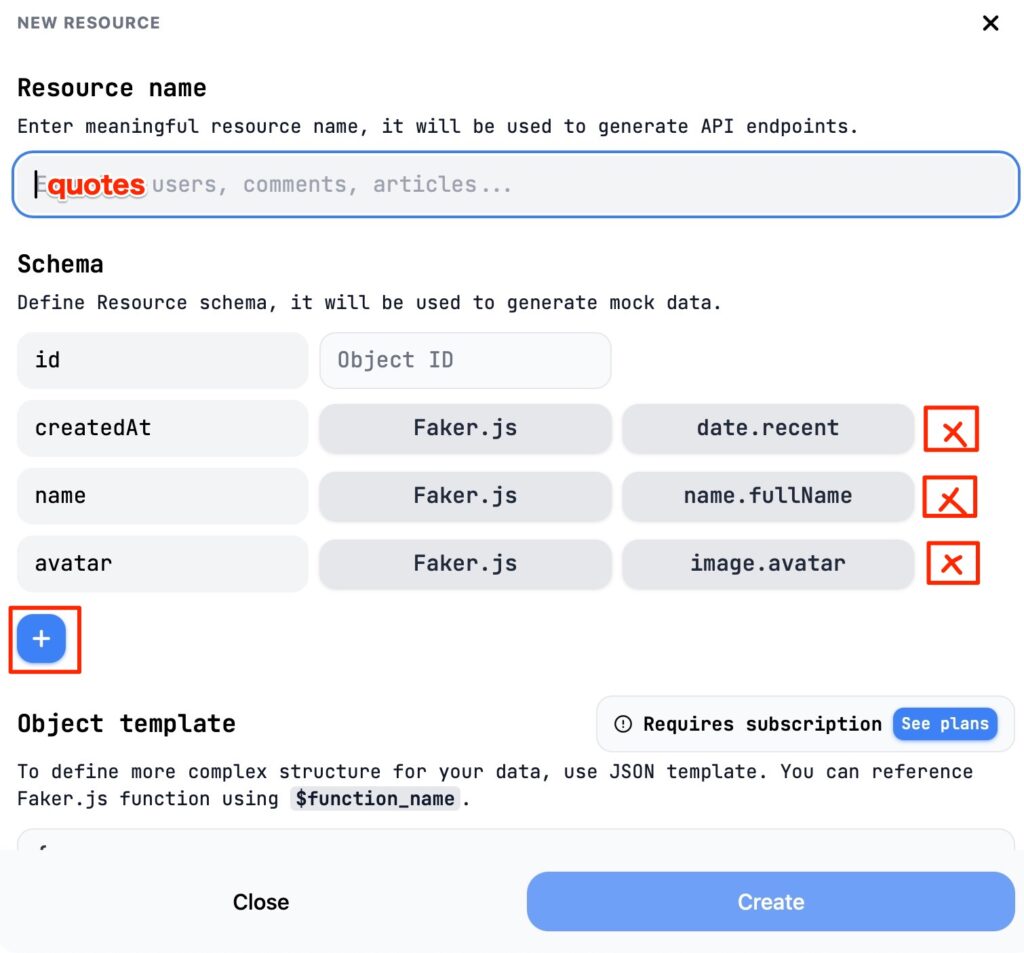1024x953 pixels.
Task: Click the blue plus add field button
Action: click(41, 639)
